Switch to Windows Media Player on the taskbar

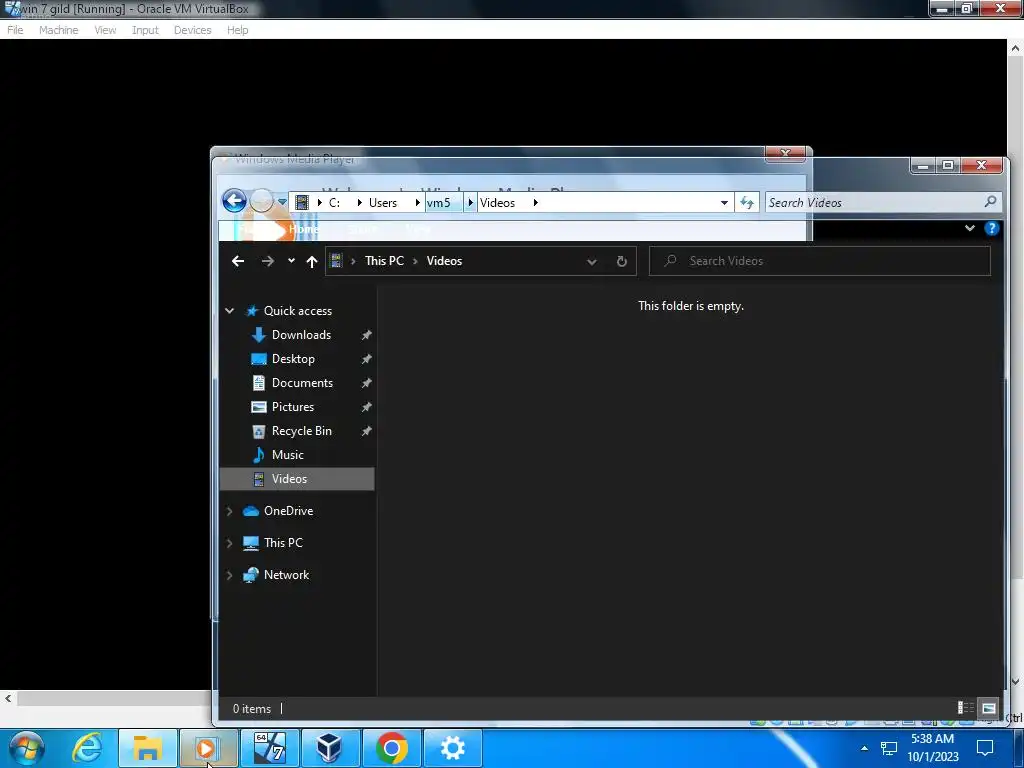207,748
